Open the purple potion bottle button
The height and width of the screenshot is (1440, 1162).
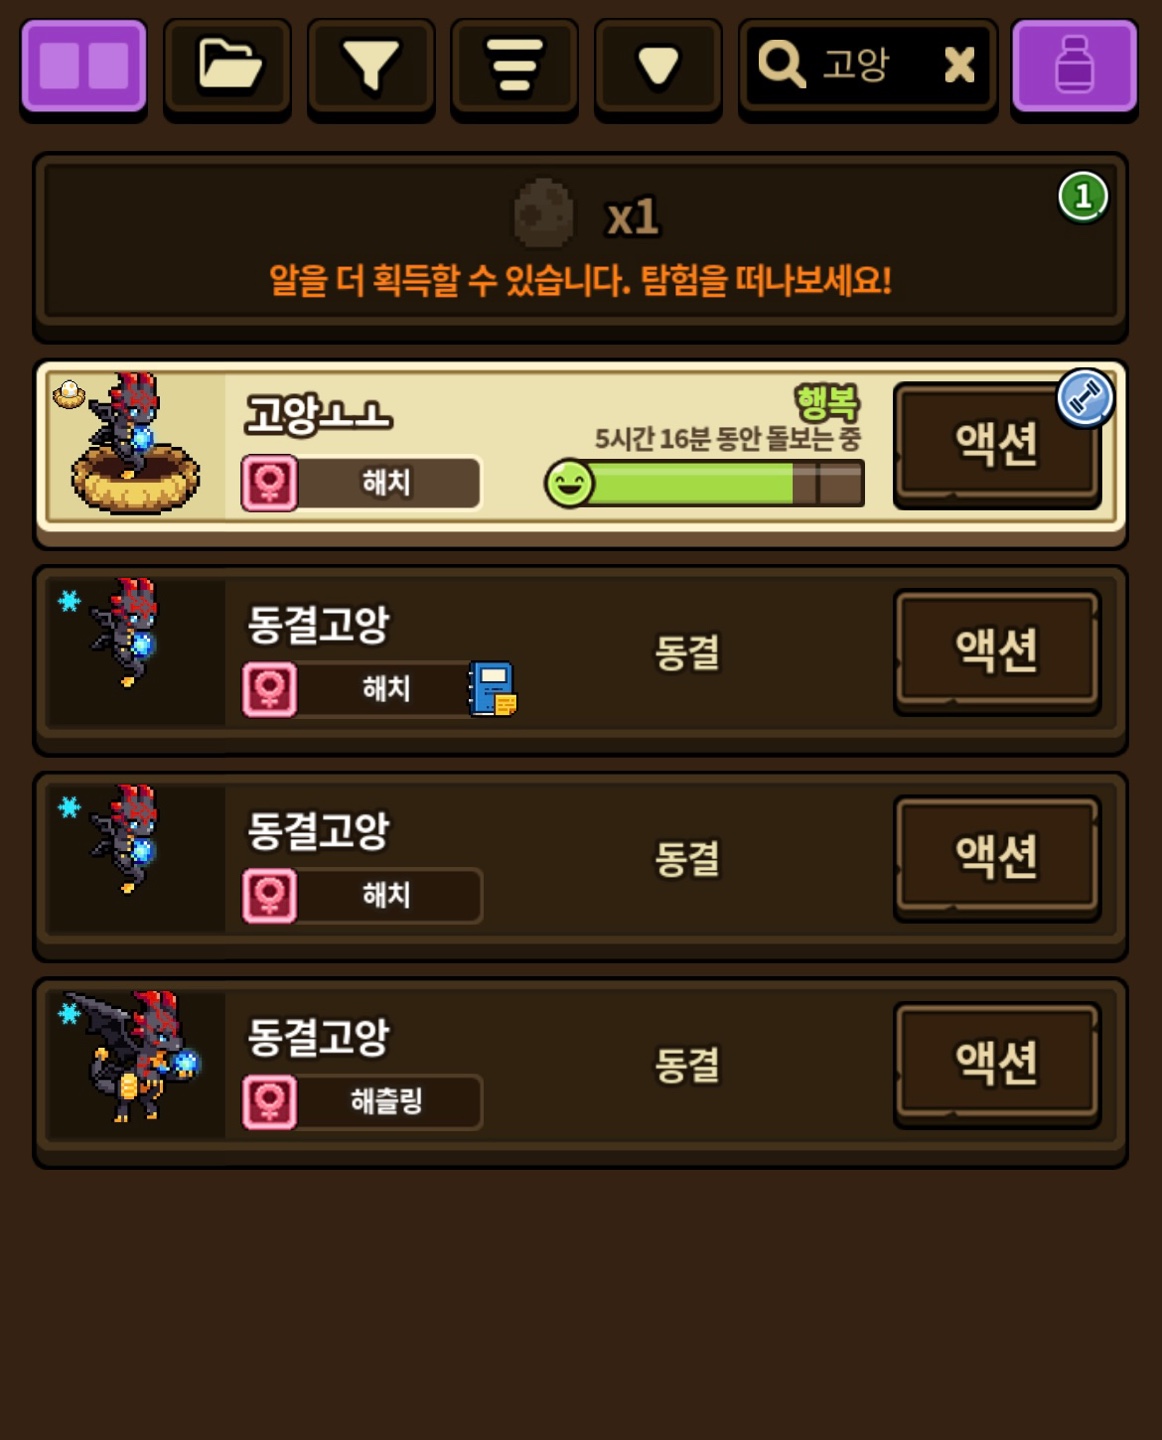(1074, 66)
